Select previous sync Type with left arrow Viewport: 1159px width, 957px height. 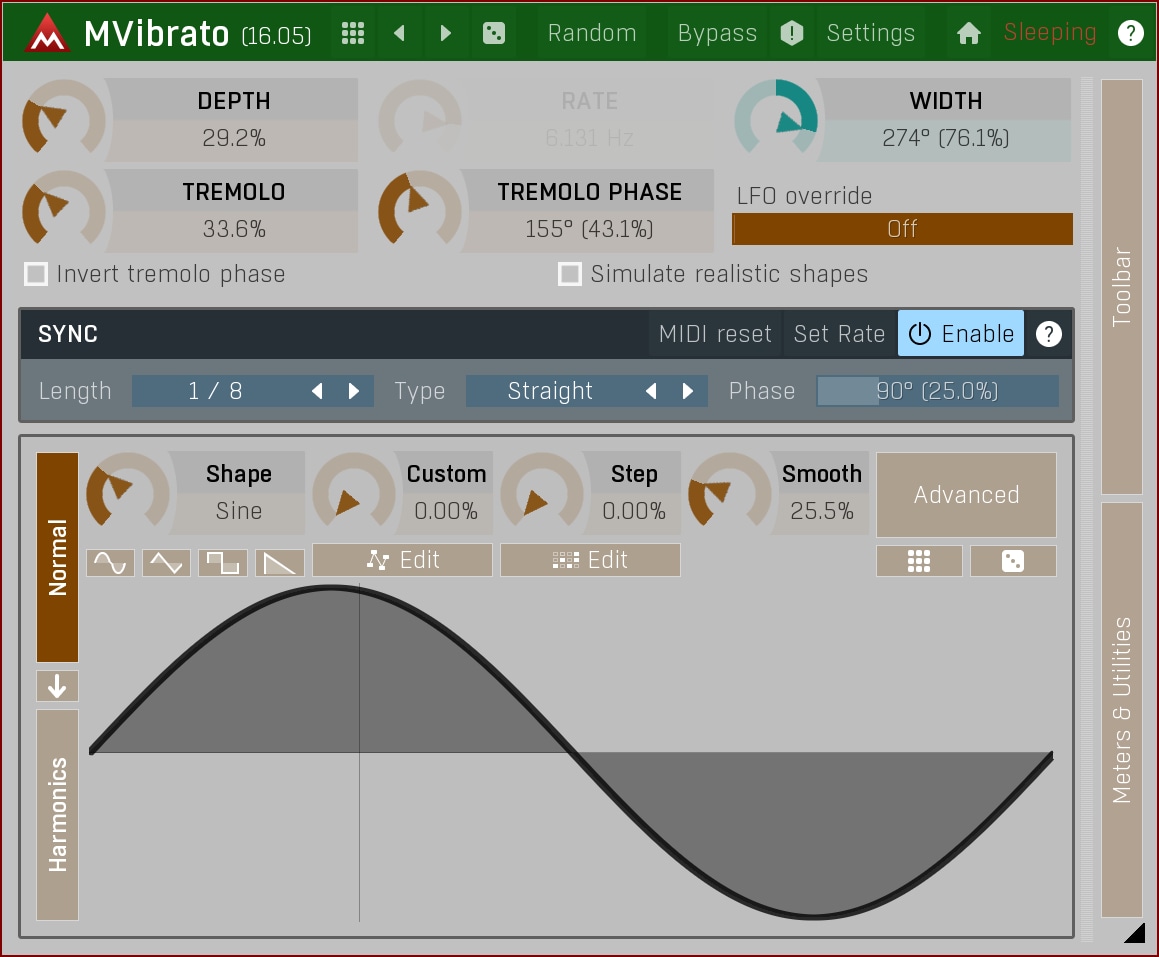(650, 391)
